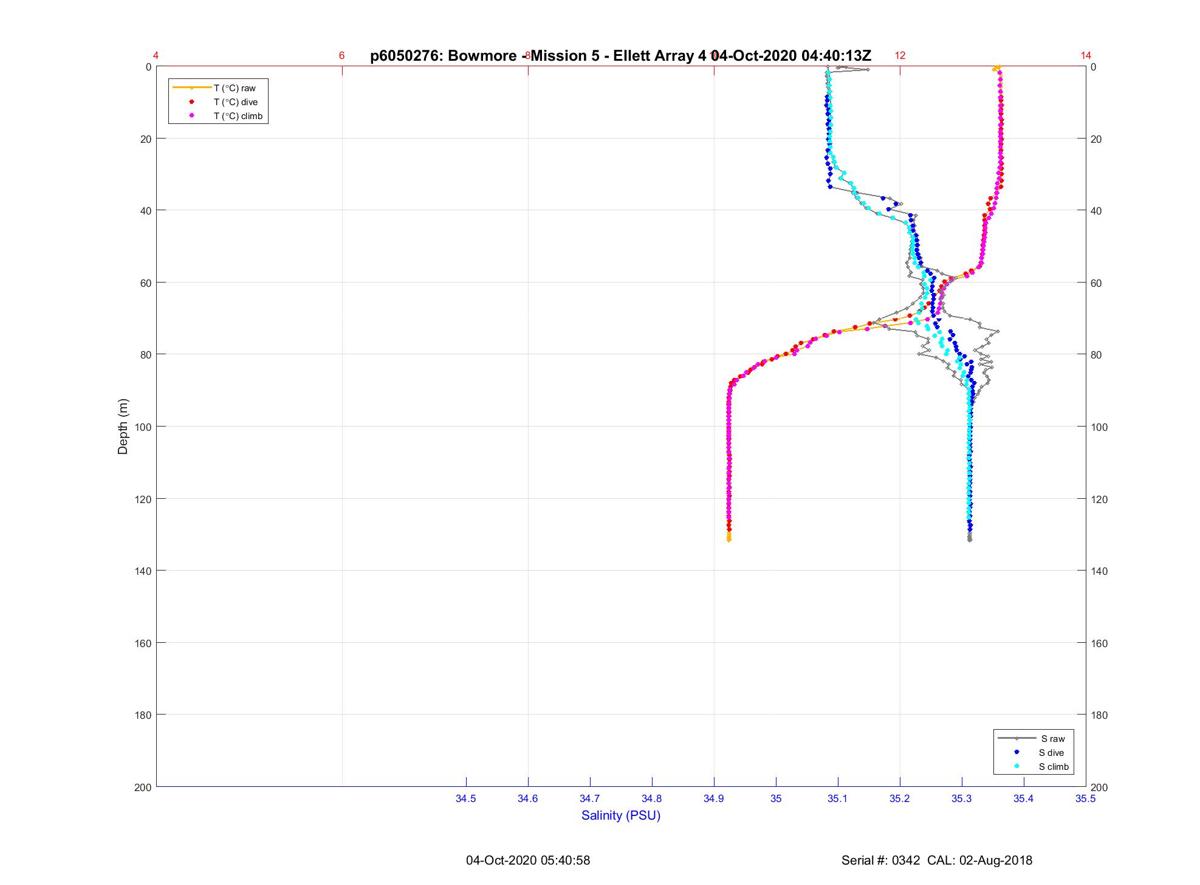Screen dimensions: 1200x885
Task: Click the red temperature tick label 14
Action: pos(1086,56)
